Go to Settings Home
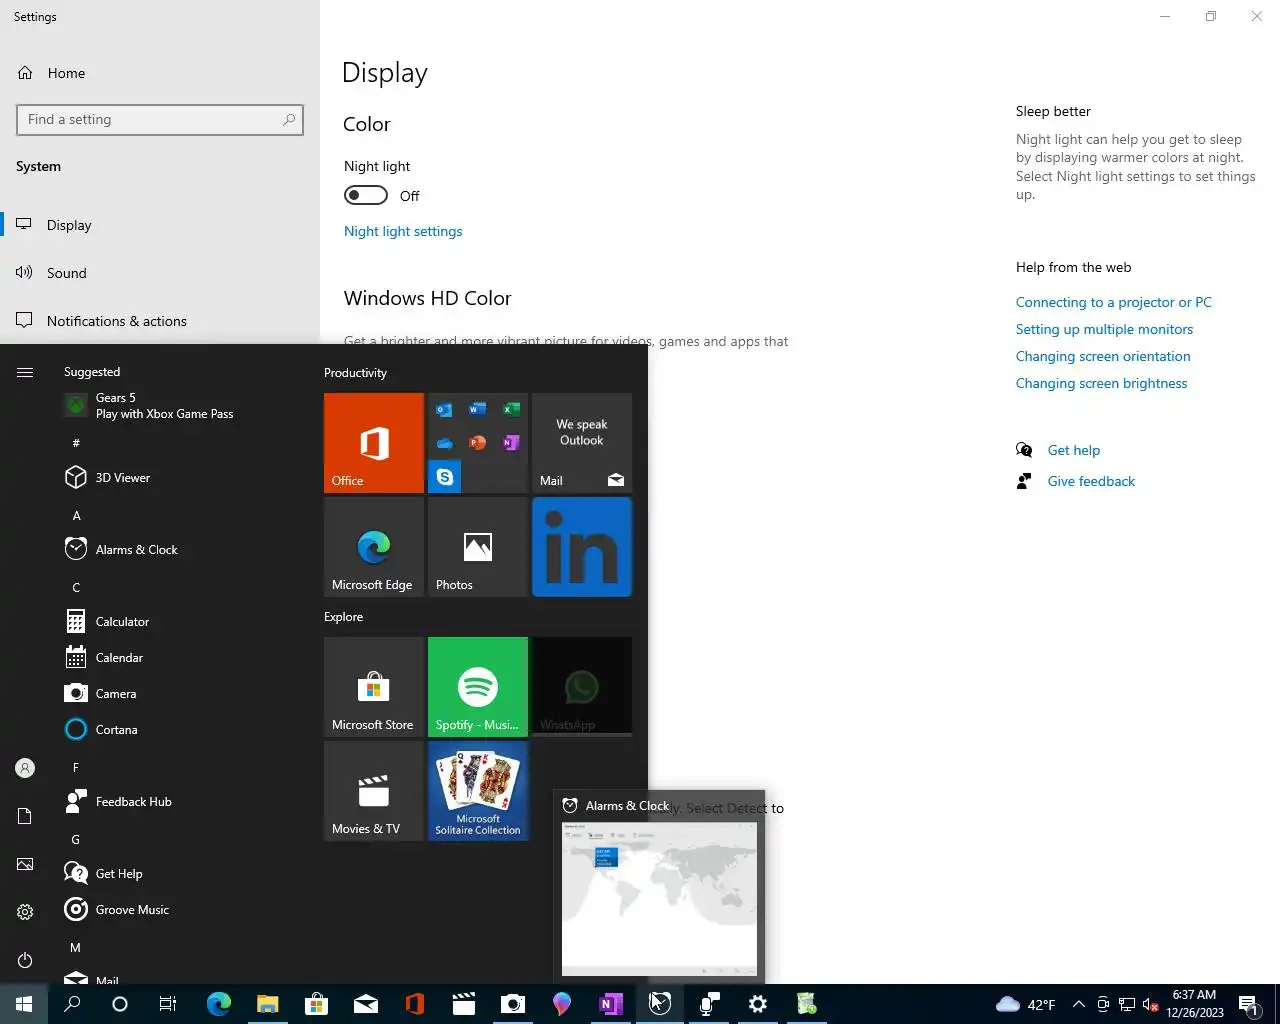This screenshot has width=1280, height=1024. click(x=160, y=73)
